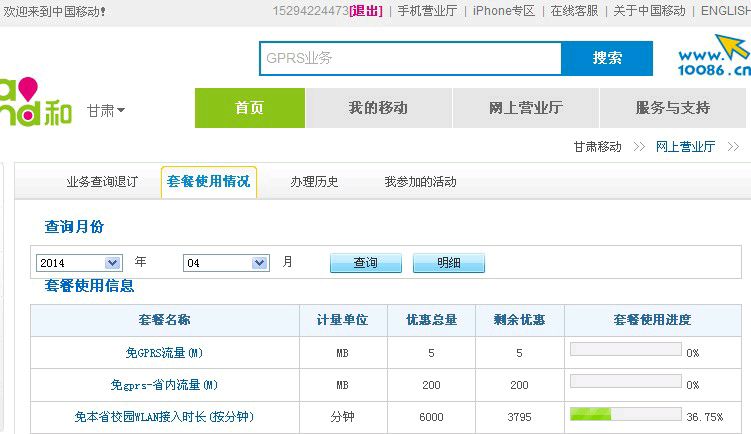Open the 我的移动 menu

pyautogui.click(x=378, y=108)
